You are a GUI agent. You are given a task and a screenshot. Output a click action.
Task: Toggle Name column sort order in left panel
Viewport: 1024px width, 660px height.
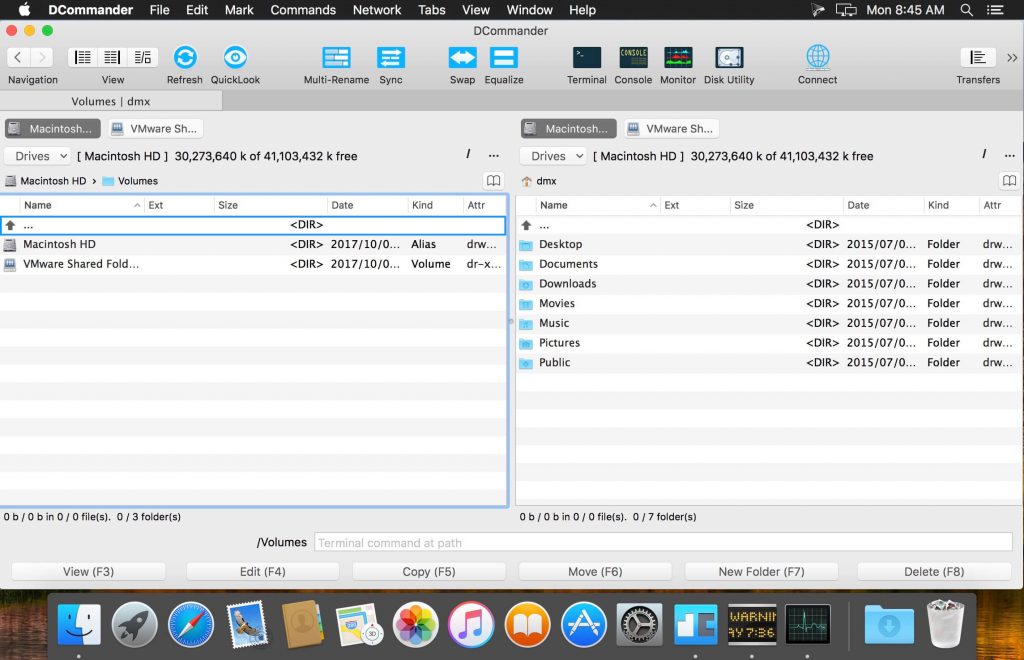pos(75,205)
